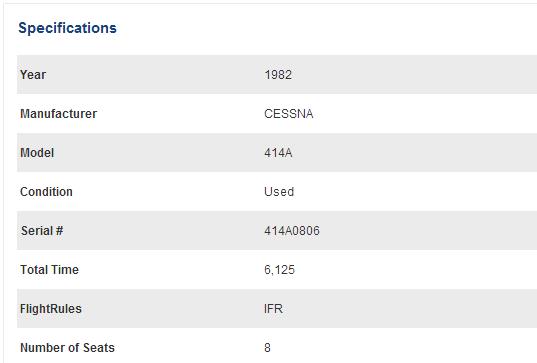Click the year value 1982
537x363 pixels.
[x=278, y=75]
